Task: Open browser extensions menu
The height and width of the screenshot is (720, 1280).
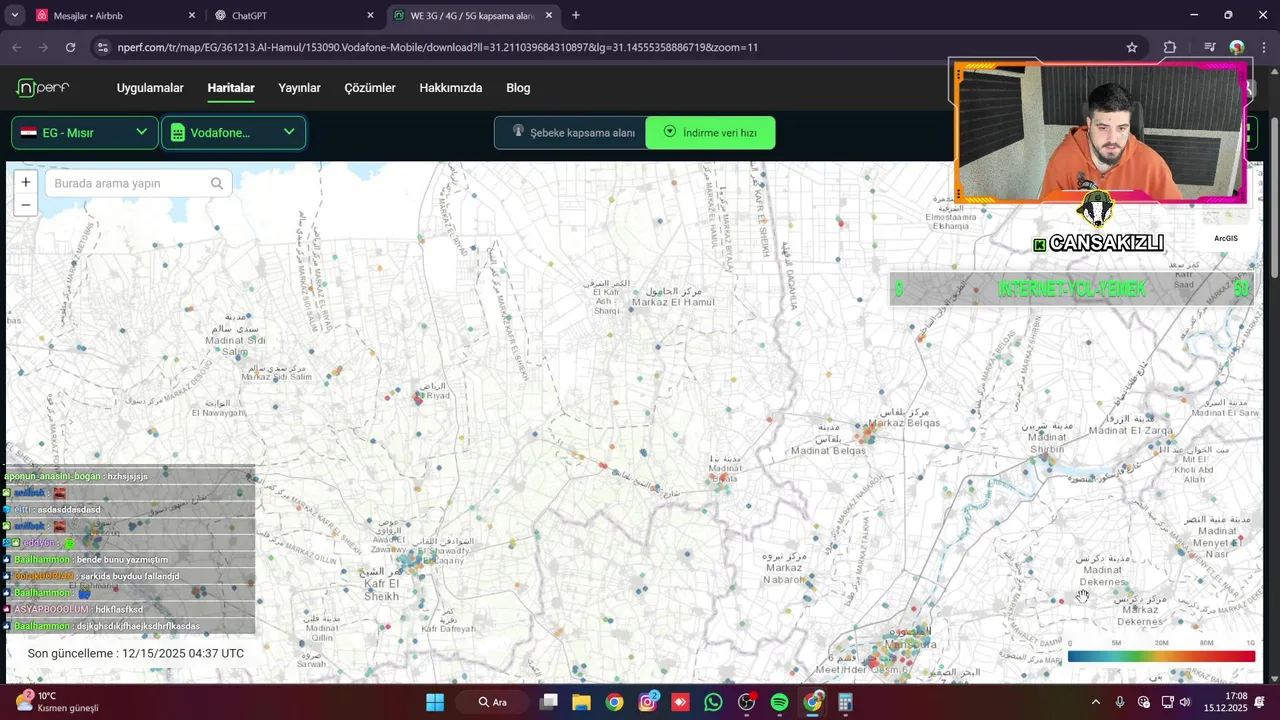Action: pyautogui.click(x=1170, y=47)
